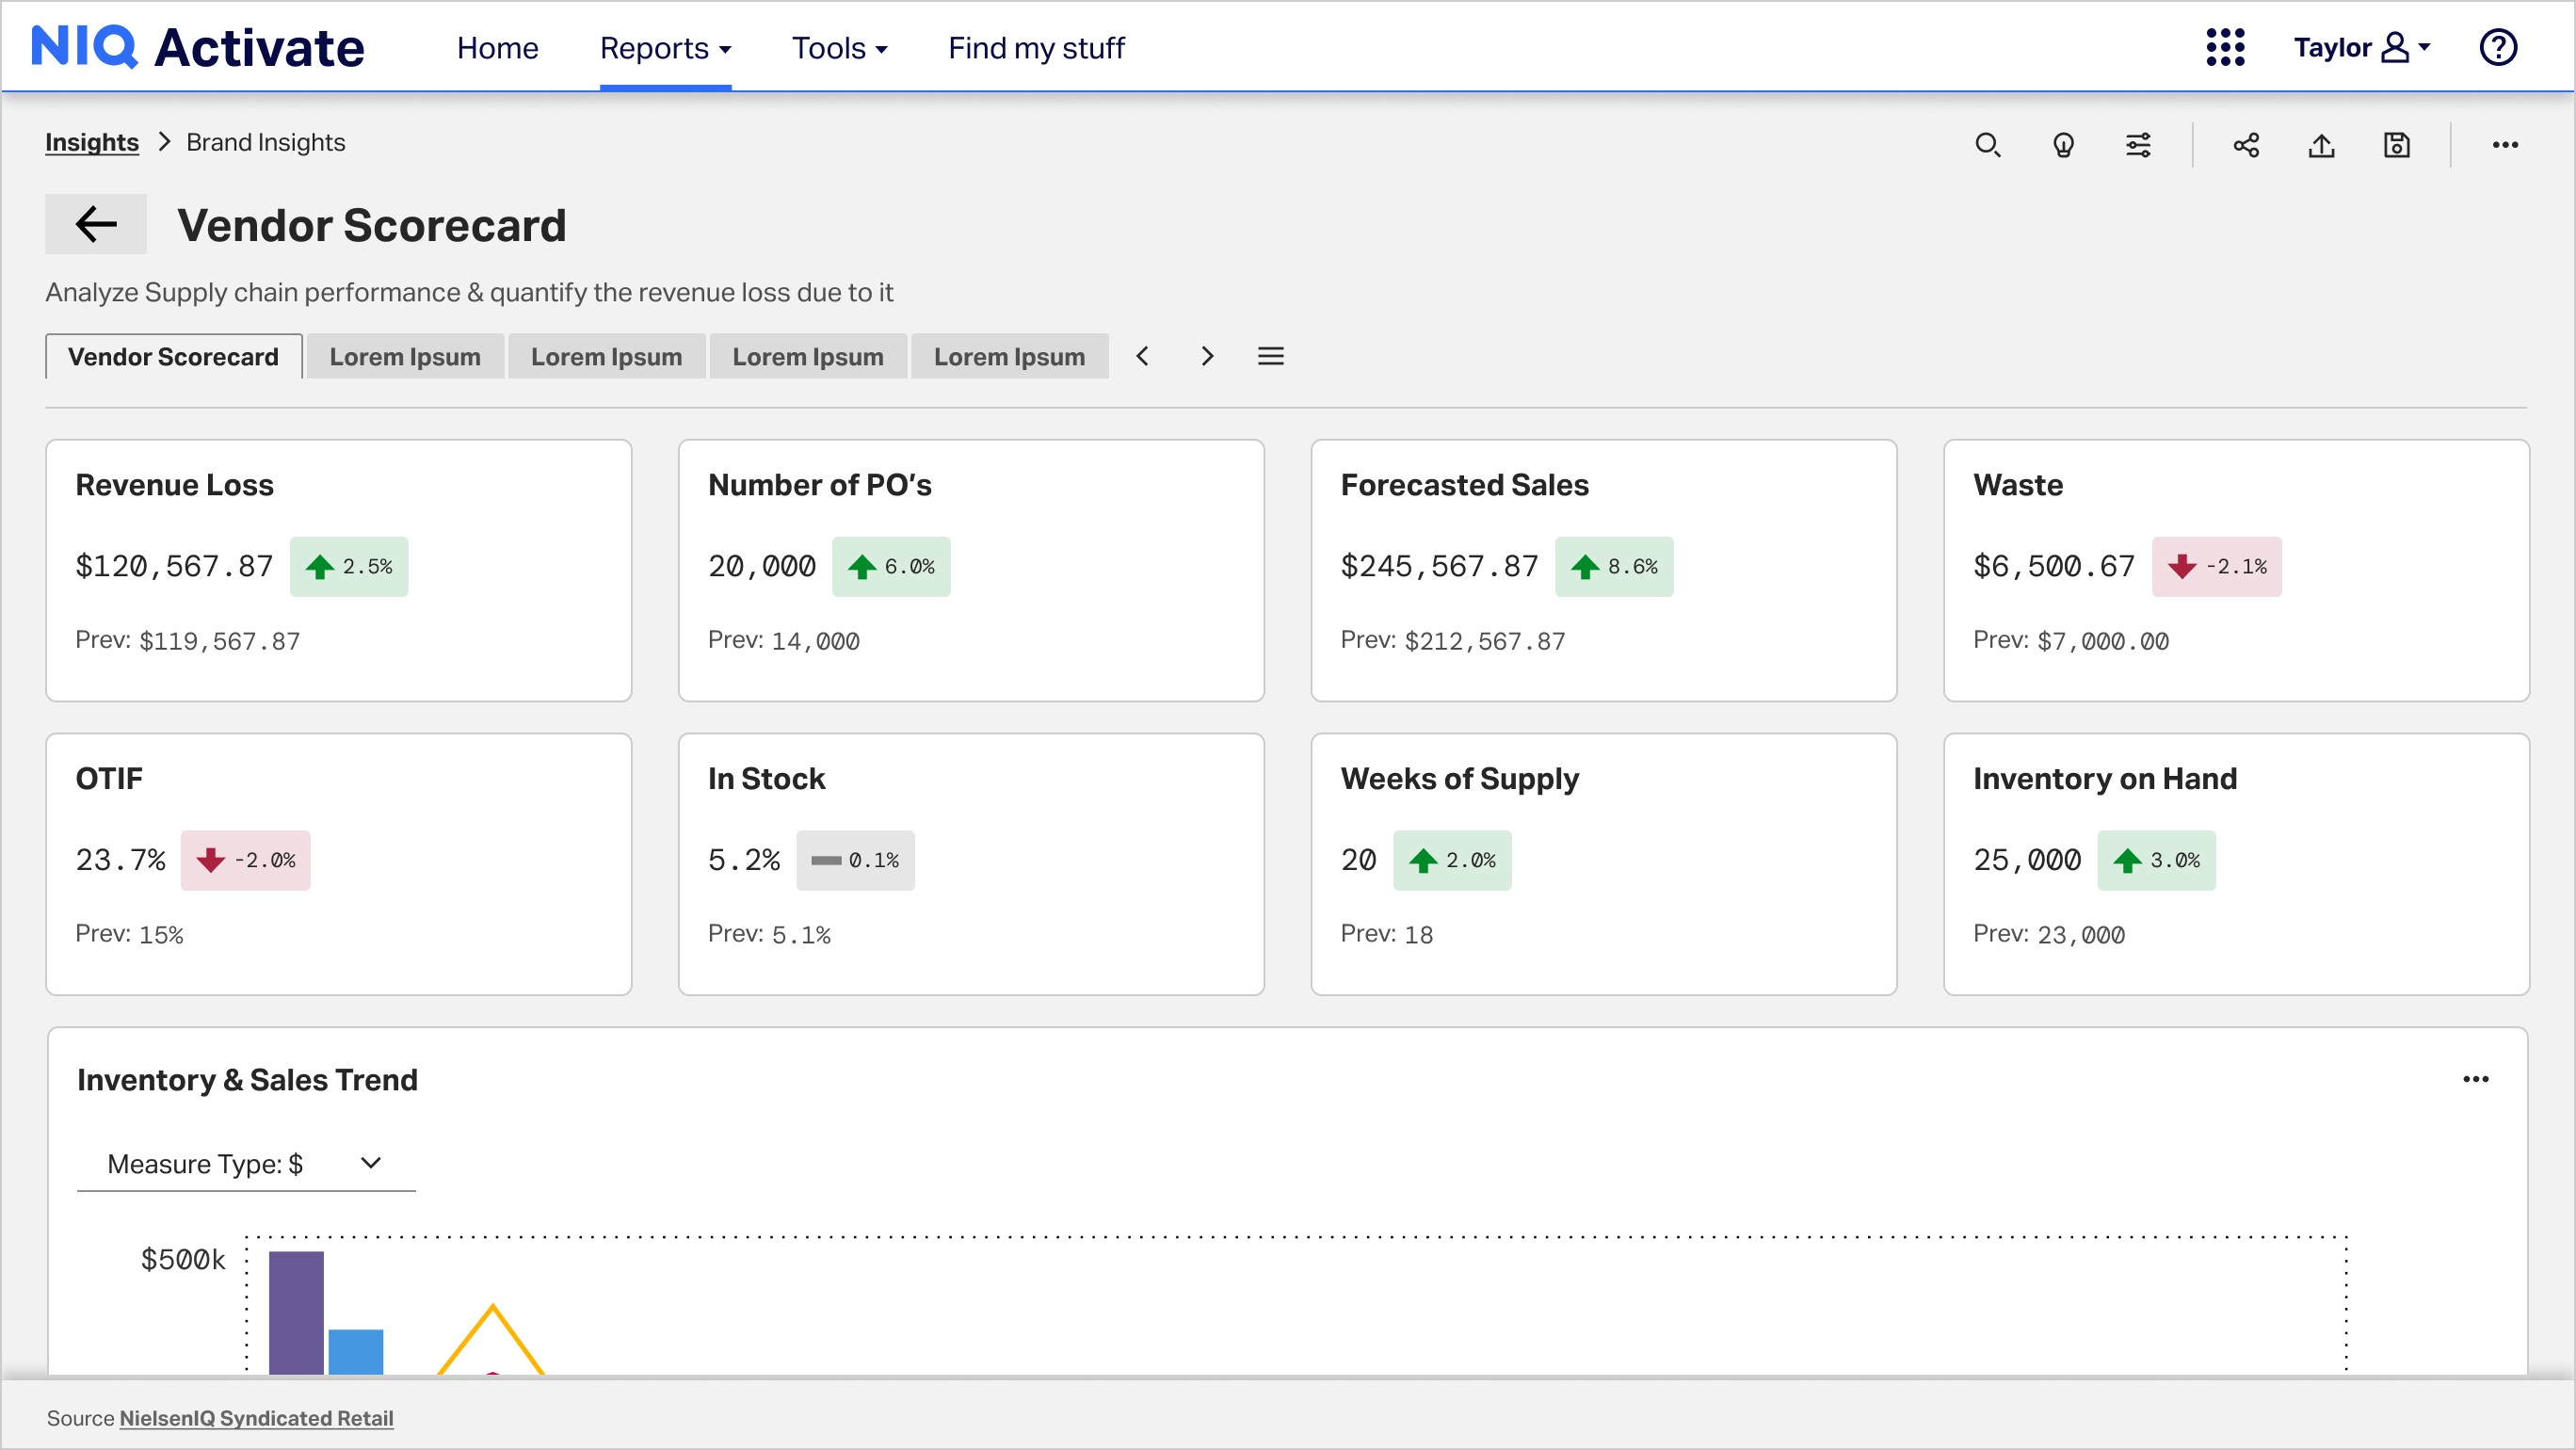Click the export upload icon

click(x=2321, y=145)
